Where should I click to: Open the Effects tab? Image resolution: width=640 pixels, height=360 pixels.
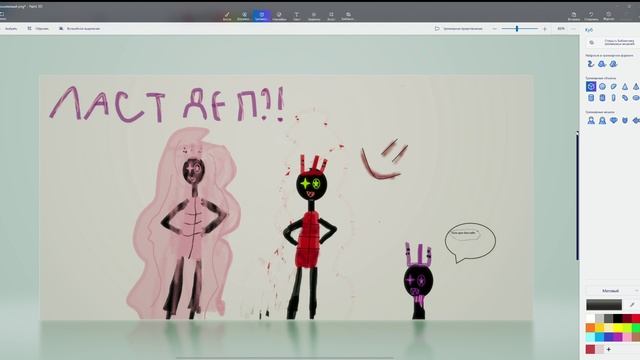[314, 16]
